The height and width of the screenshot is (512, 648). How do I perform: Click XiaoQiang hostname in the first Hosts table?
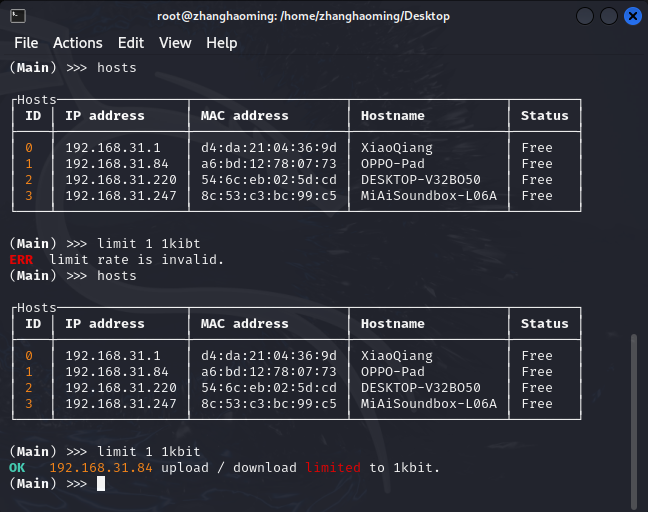[397, 148]
